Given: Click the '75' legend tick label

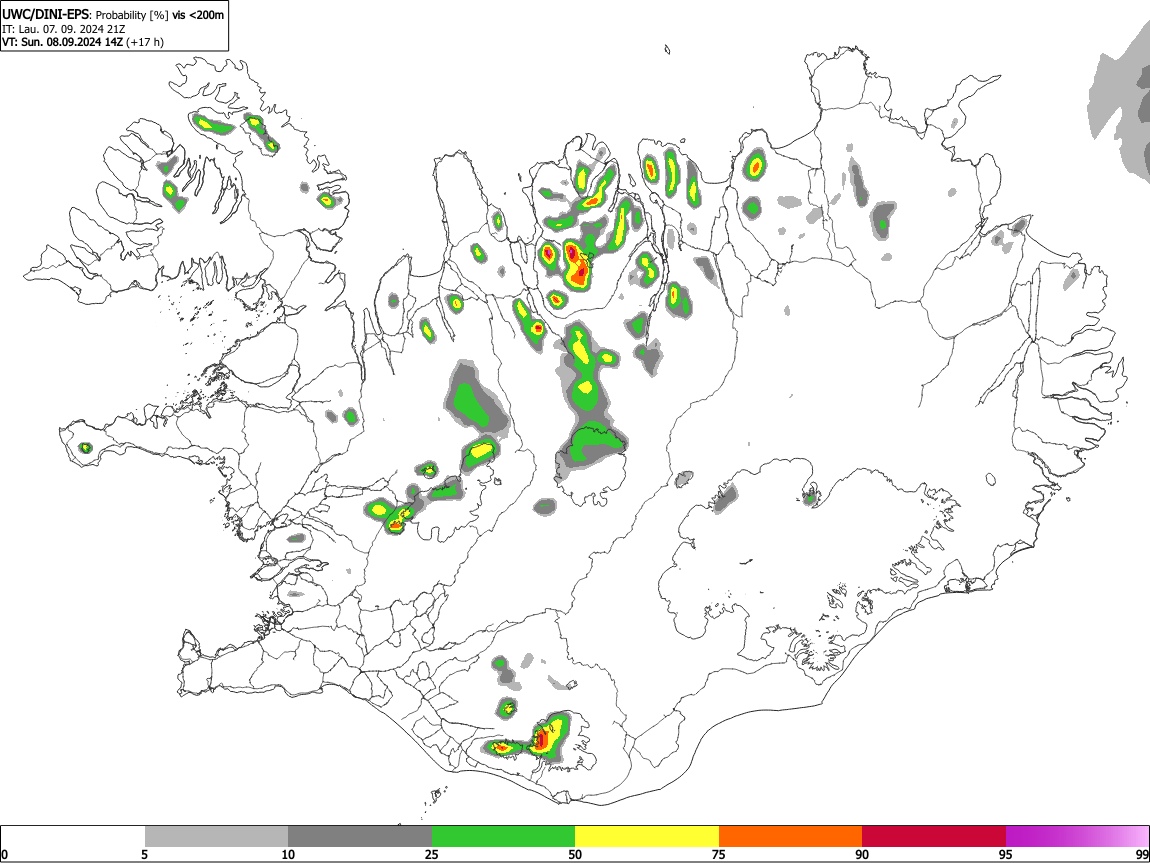Looking at the screenshot, I should (x=719, y=855).
